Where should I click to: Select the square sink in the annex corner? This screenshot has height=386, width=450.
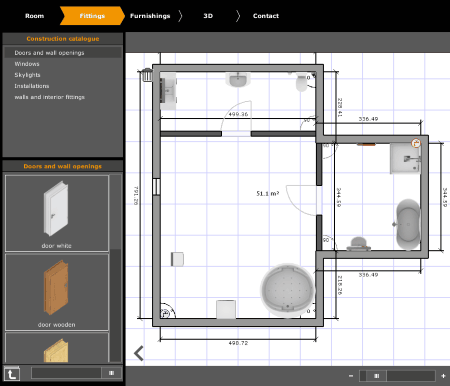[405, 159]
